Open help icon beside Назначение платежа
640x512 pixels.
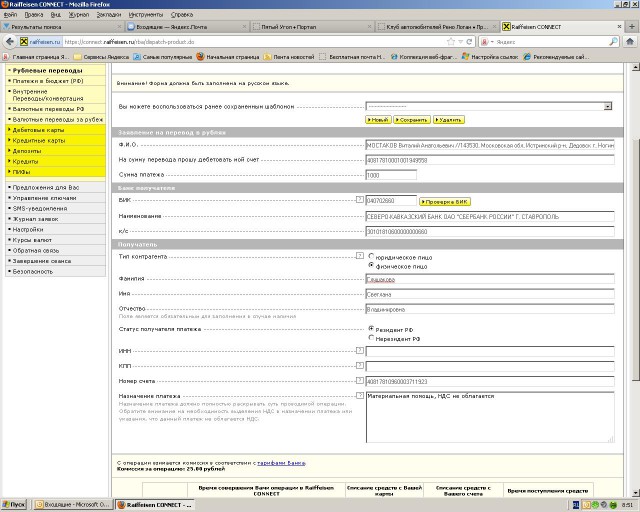point(359,396)
